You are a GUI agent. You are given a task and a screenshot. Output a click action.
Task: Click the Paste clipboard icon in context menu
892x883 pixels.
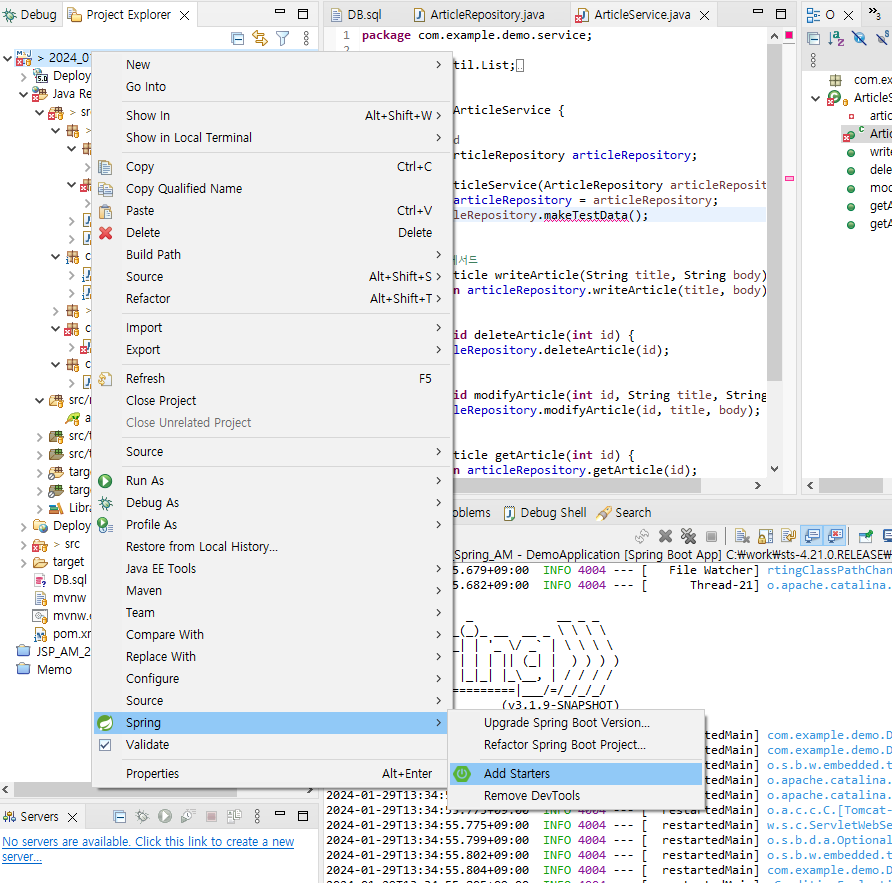point(105,211)
